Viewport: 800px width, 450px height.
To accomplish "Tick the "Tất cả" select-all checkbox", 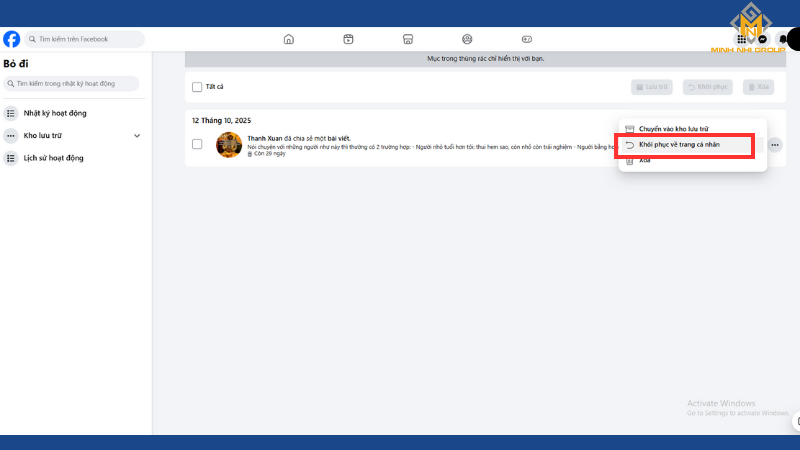I will [197, 87].
